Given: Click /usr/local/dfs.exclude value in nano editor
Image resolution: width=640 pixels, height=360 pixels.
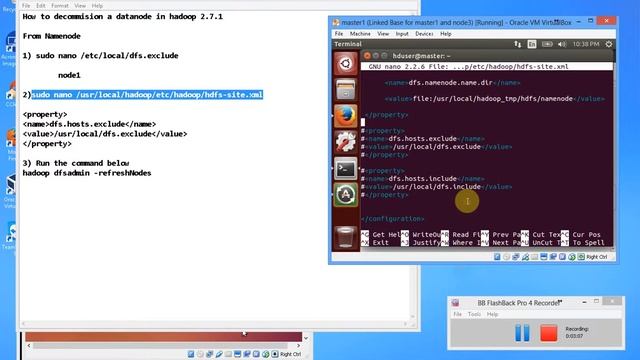Looking at the screenshot, I should [x=436, y=147].
